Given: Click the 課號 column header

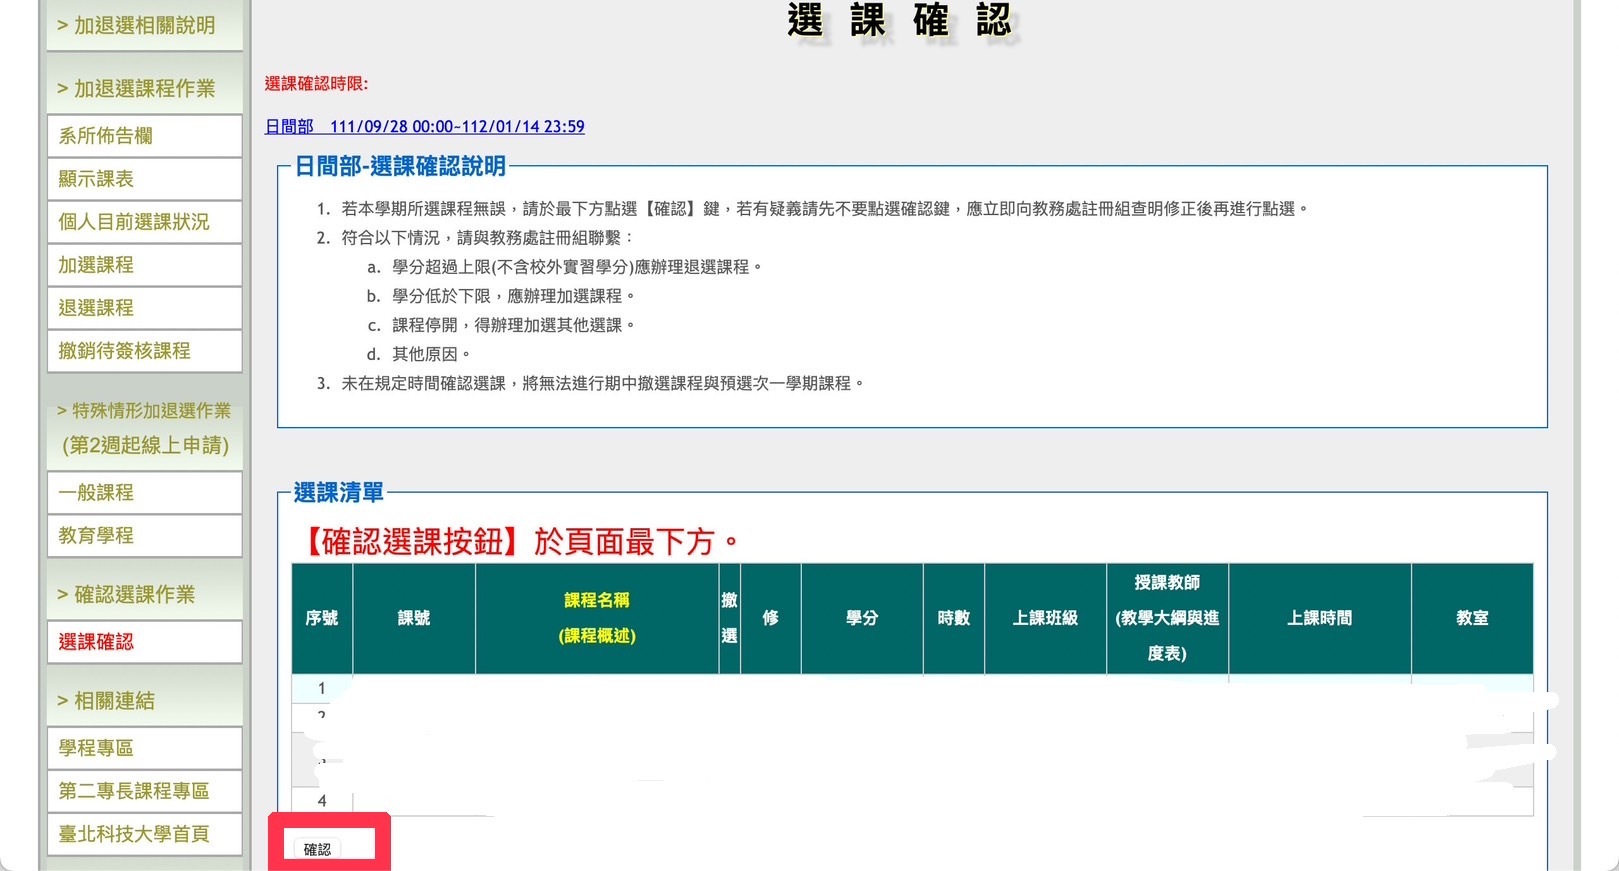Looking at the screenshot, I should [414, 618].
